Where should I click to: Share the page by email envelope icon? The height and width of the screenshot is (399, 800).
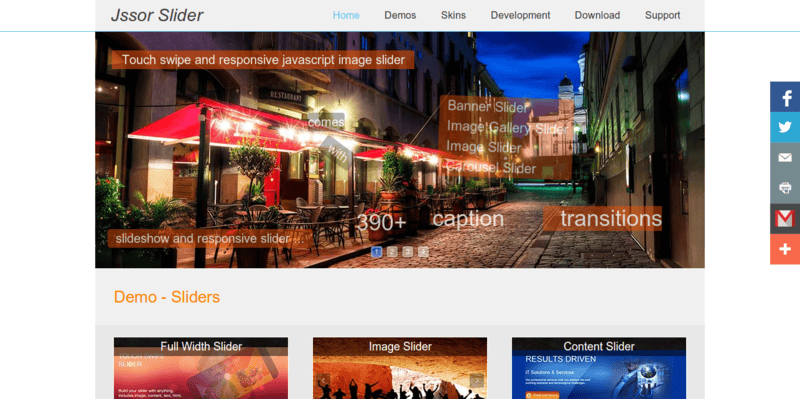click(785, 158)
